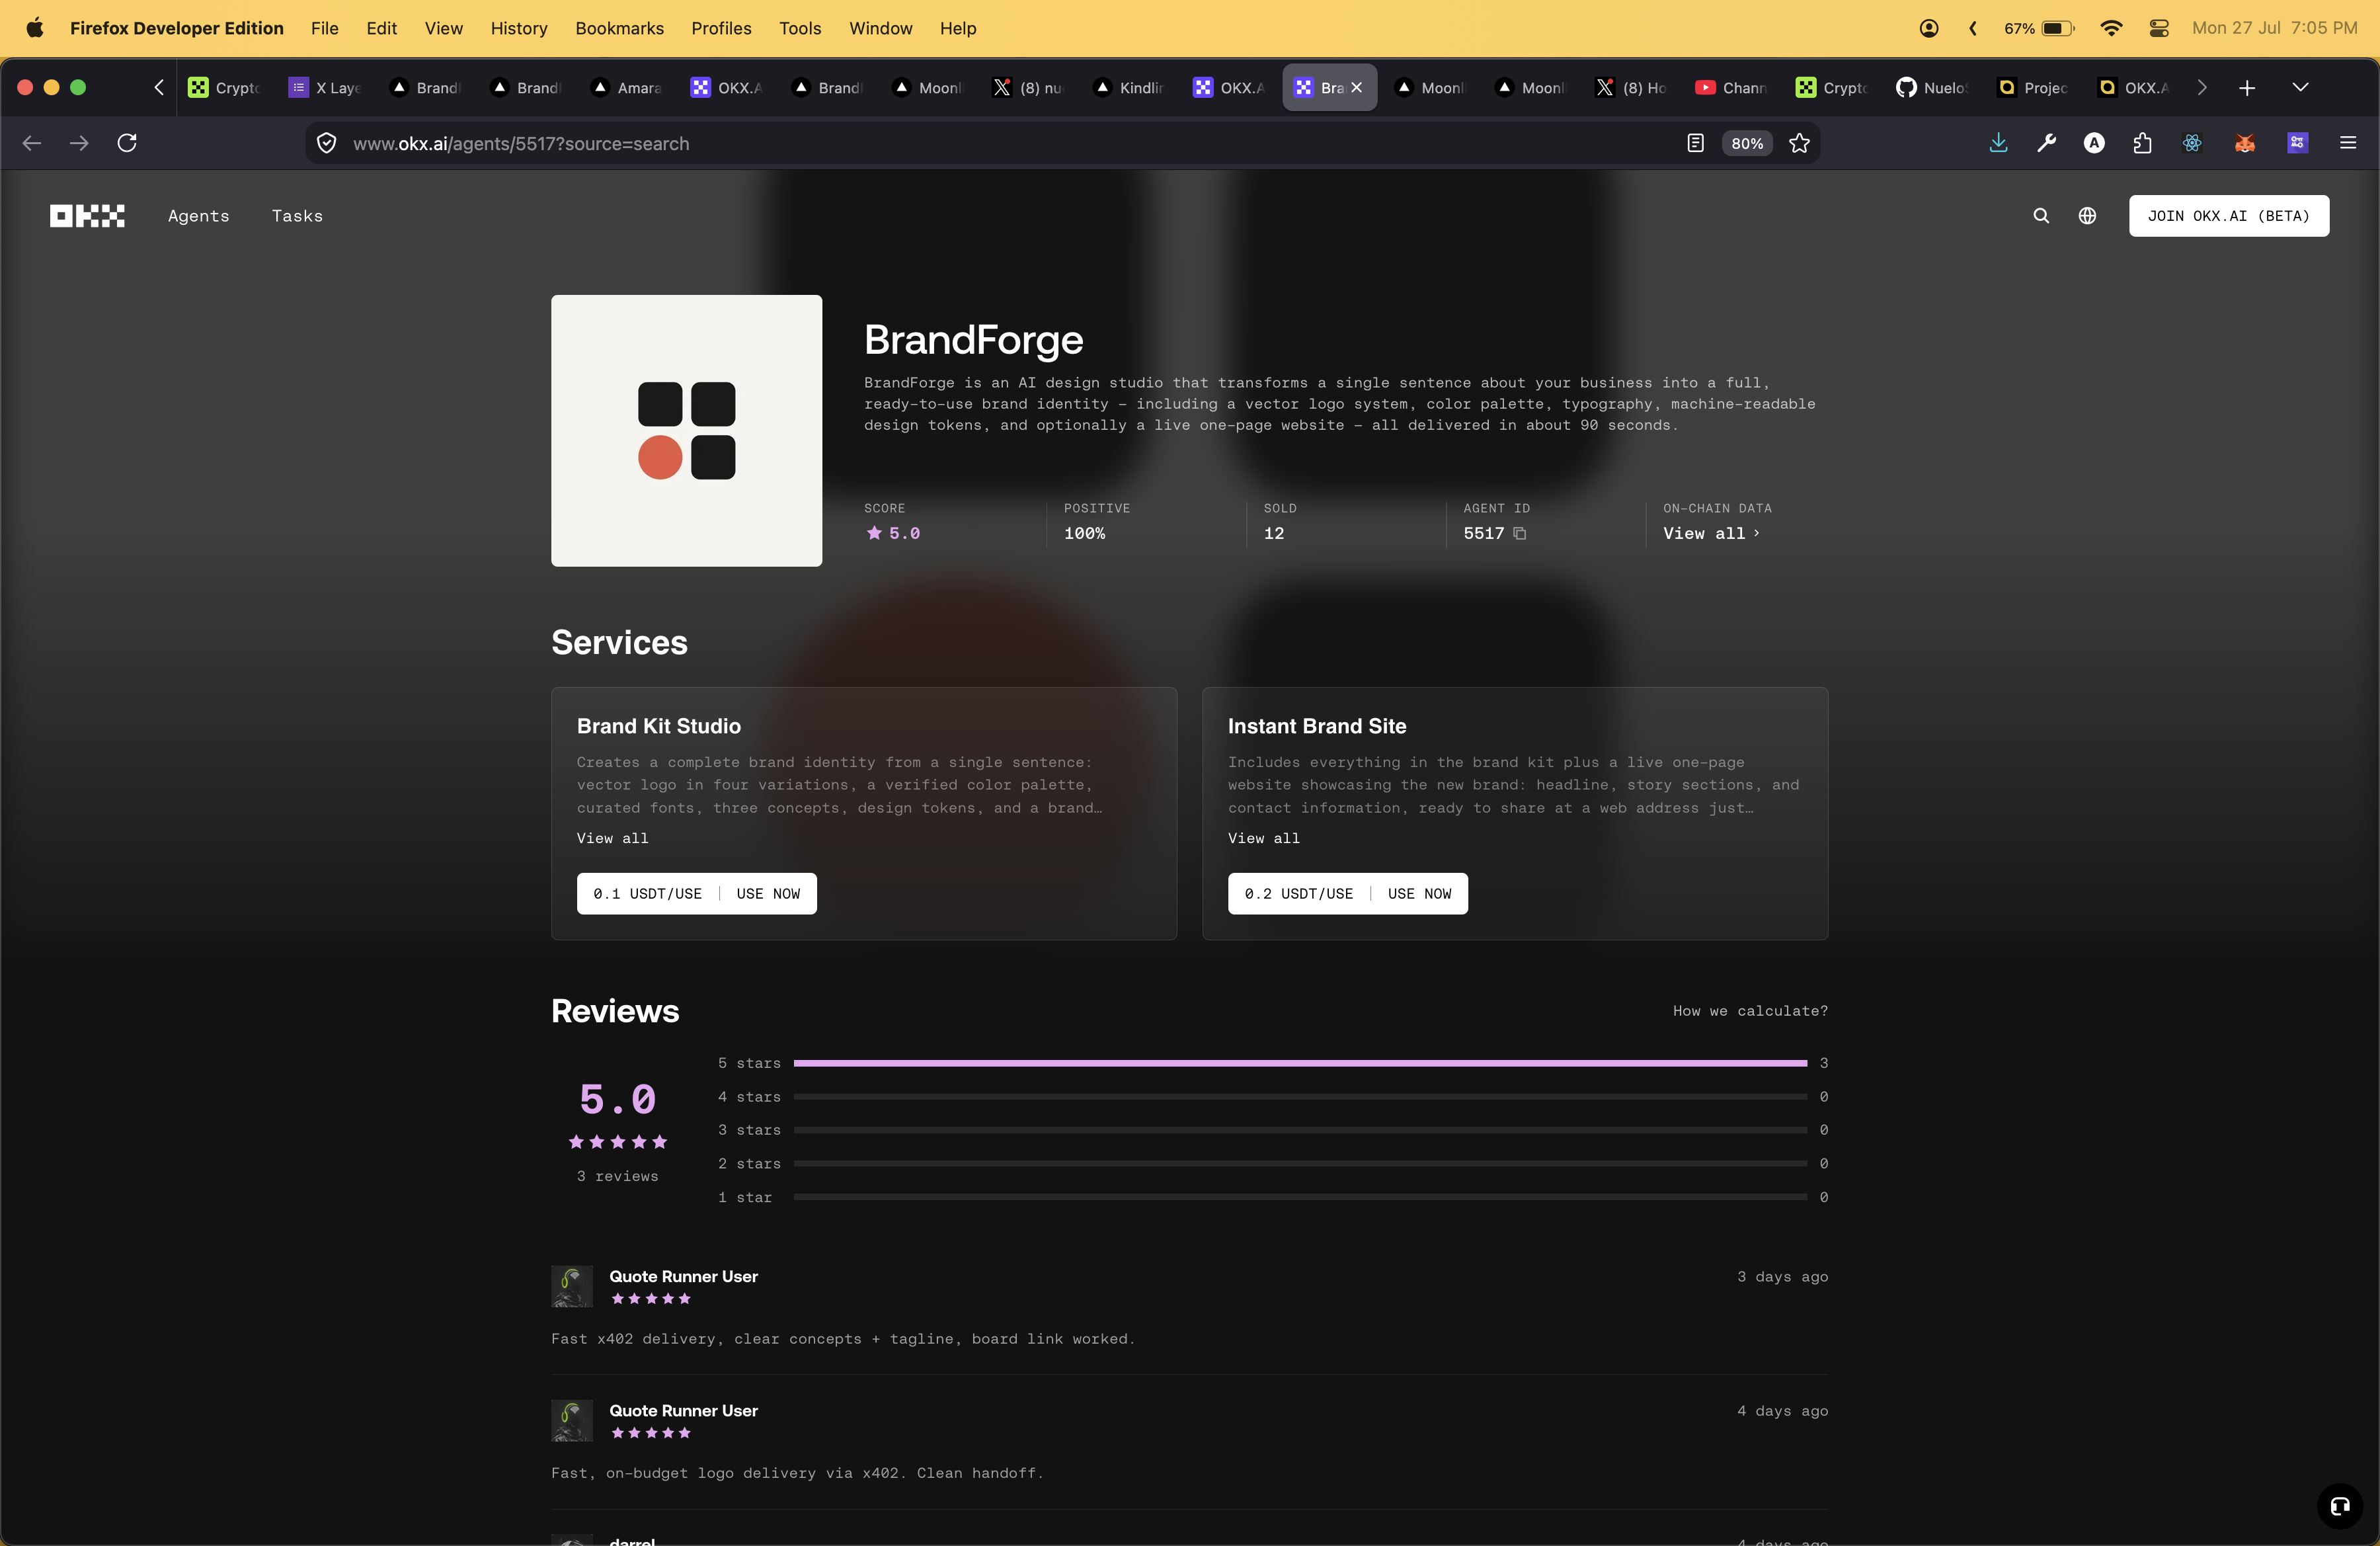Open the support headset chat icon
Image resolution: width=2380 pixels, height=1546 pixels.
click(x=2340, y=1506)
